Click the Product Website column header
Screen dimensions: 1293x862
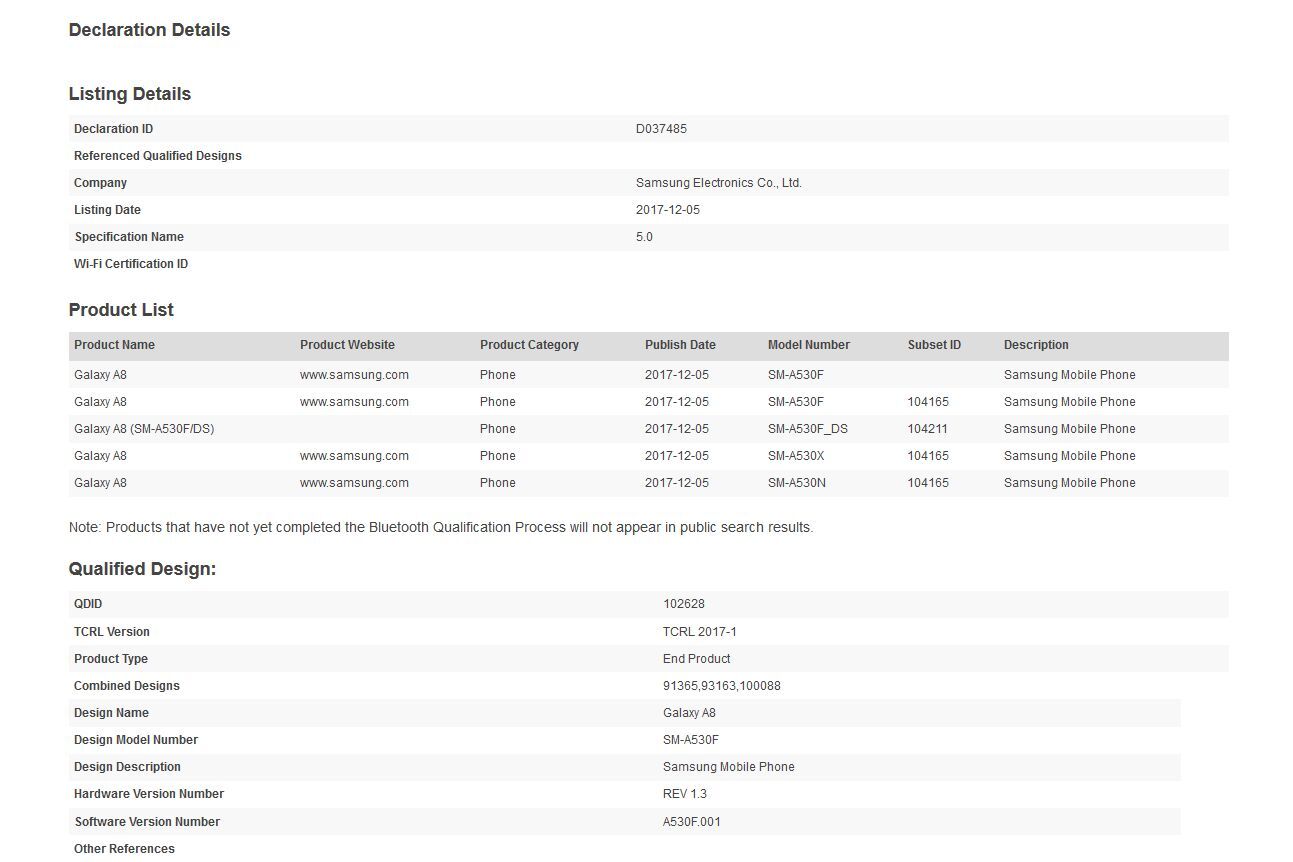pyautogui.click(x=347, y=345)
